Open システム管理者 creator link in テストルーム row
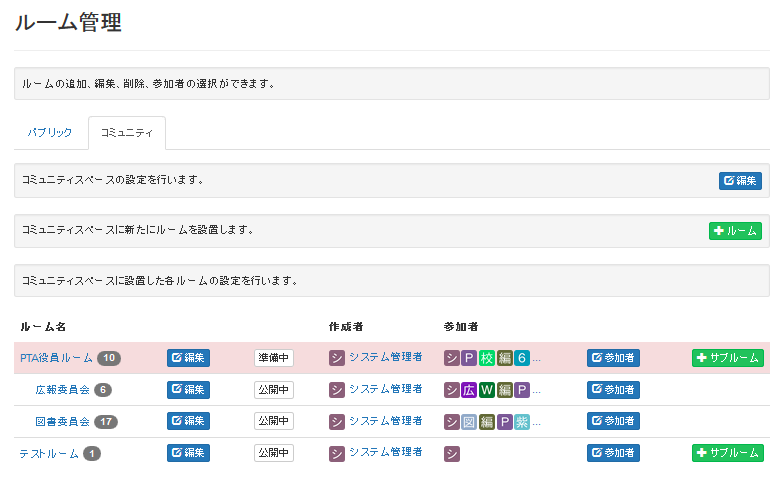Viewport: 783px width, 478px height. (386, 452)
